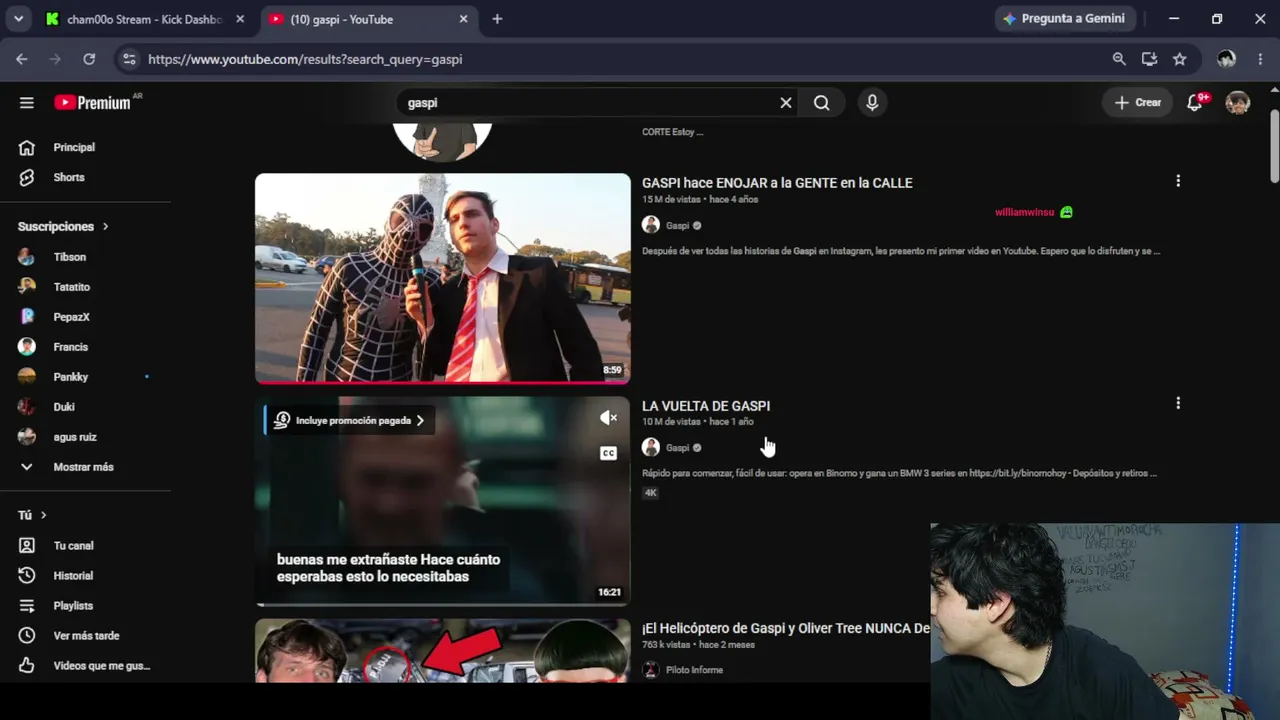Click the browser address bar URL
Image resolution: width=1280 pixels, height=720 pixels.
point(305,59)
